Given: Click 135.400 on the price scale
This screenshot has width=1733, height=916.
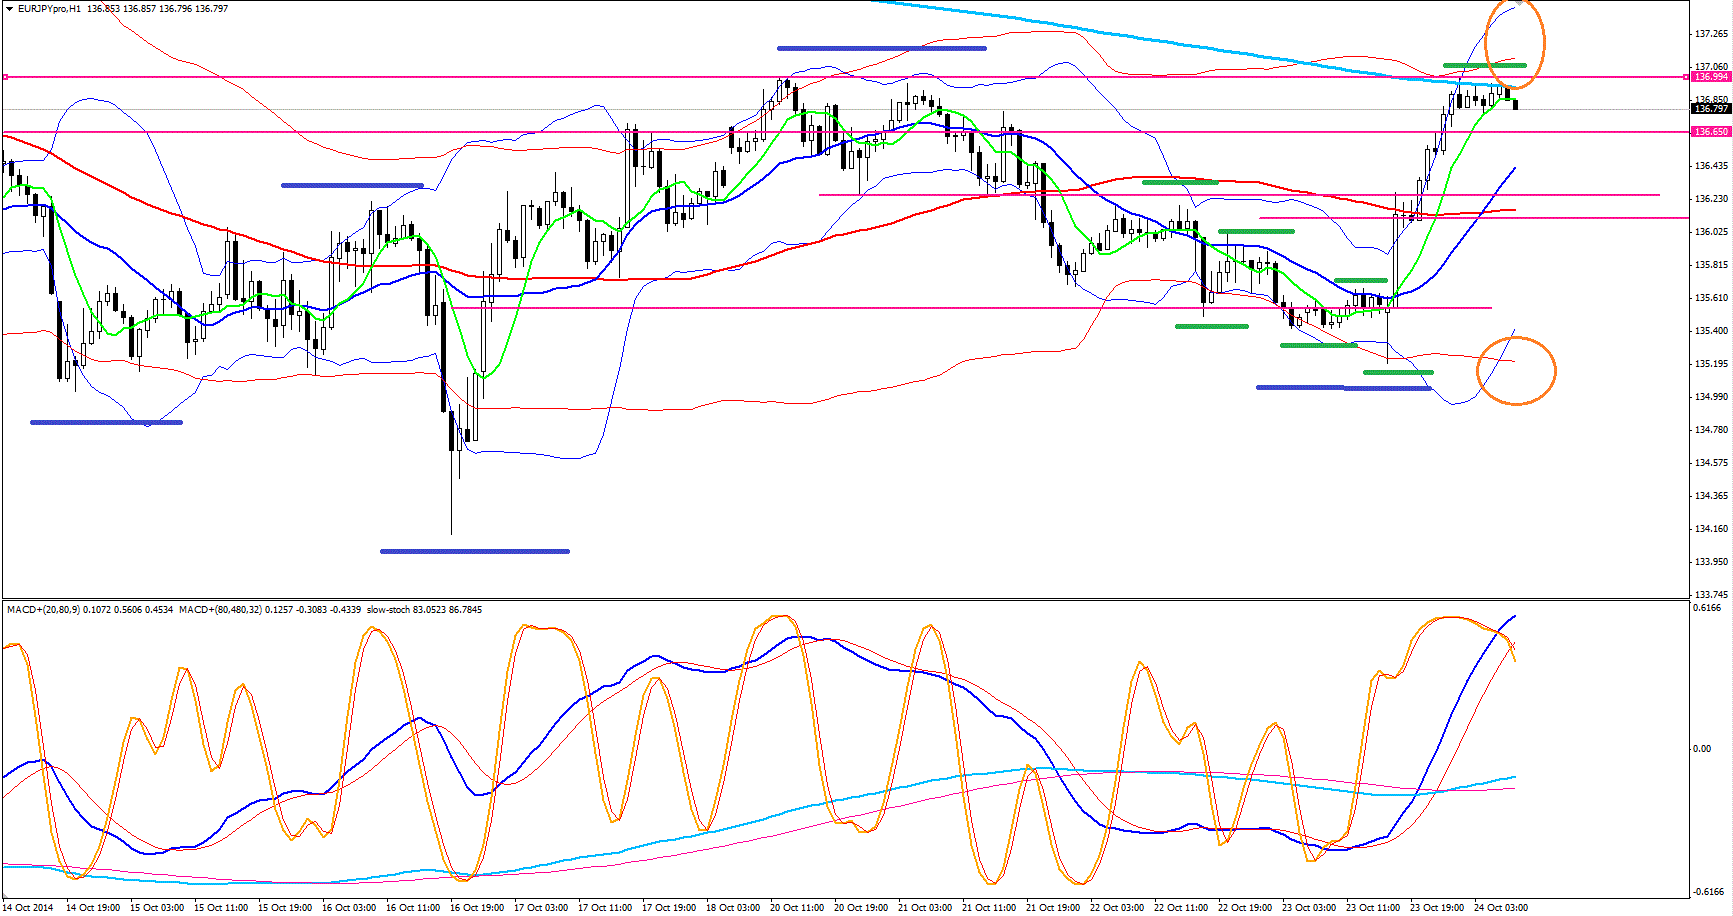Looking at the screenshot, I should tap(1711, 331).
